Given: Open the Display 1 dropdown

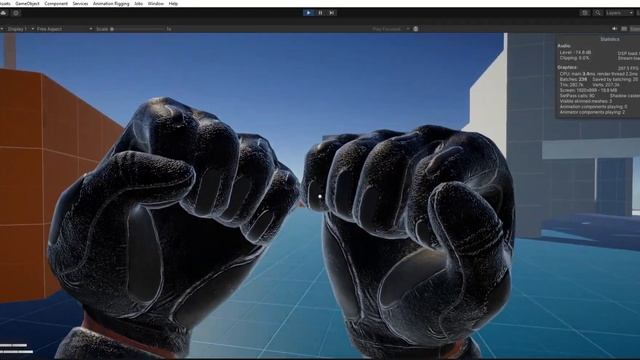Looking at the screenshot, I should pos(20,29).
